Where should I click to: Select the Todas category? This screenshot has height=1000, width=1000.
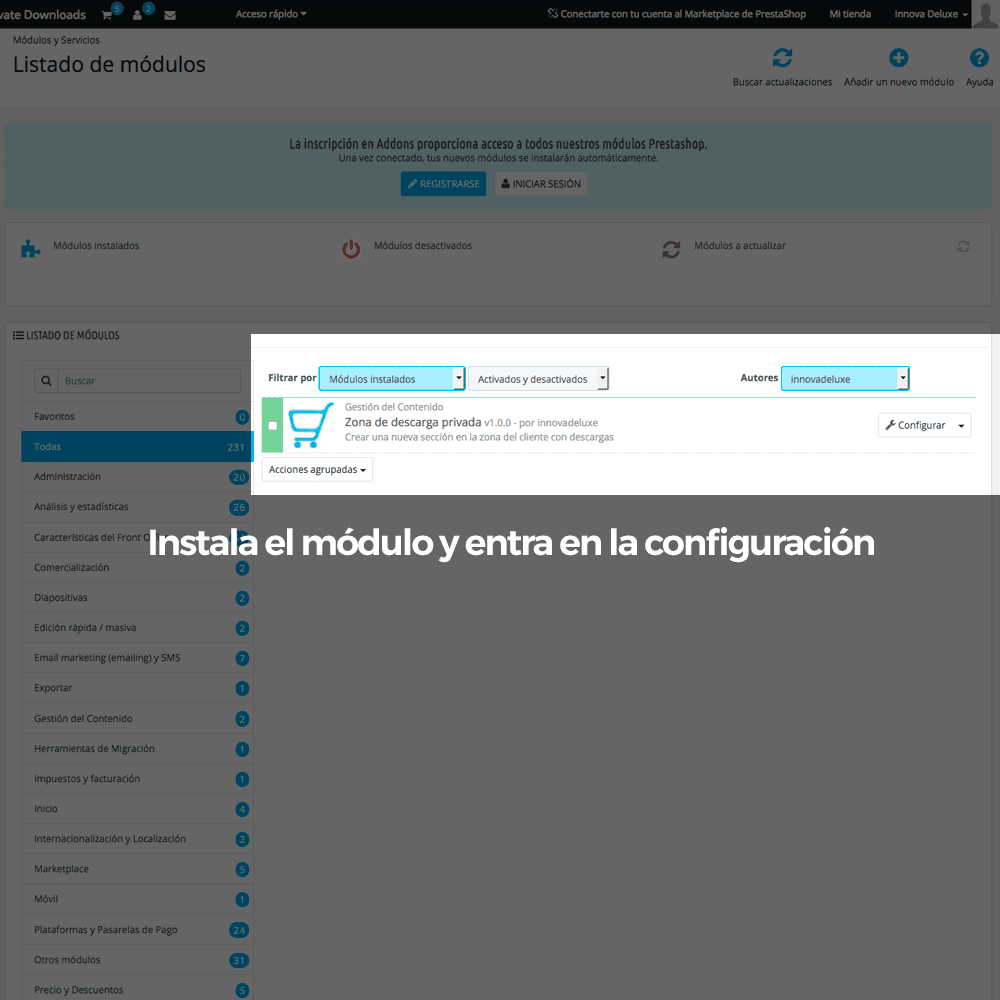point(137,446)
